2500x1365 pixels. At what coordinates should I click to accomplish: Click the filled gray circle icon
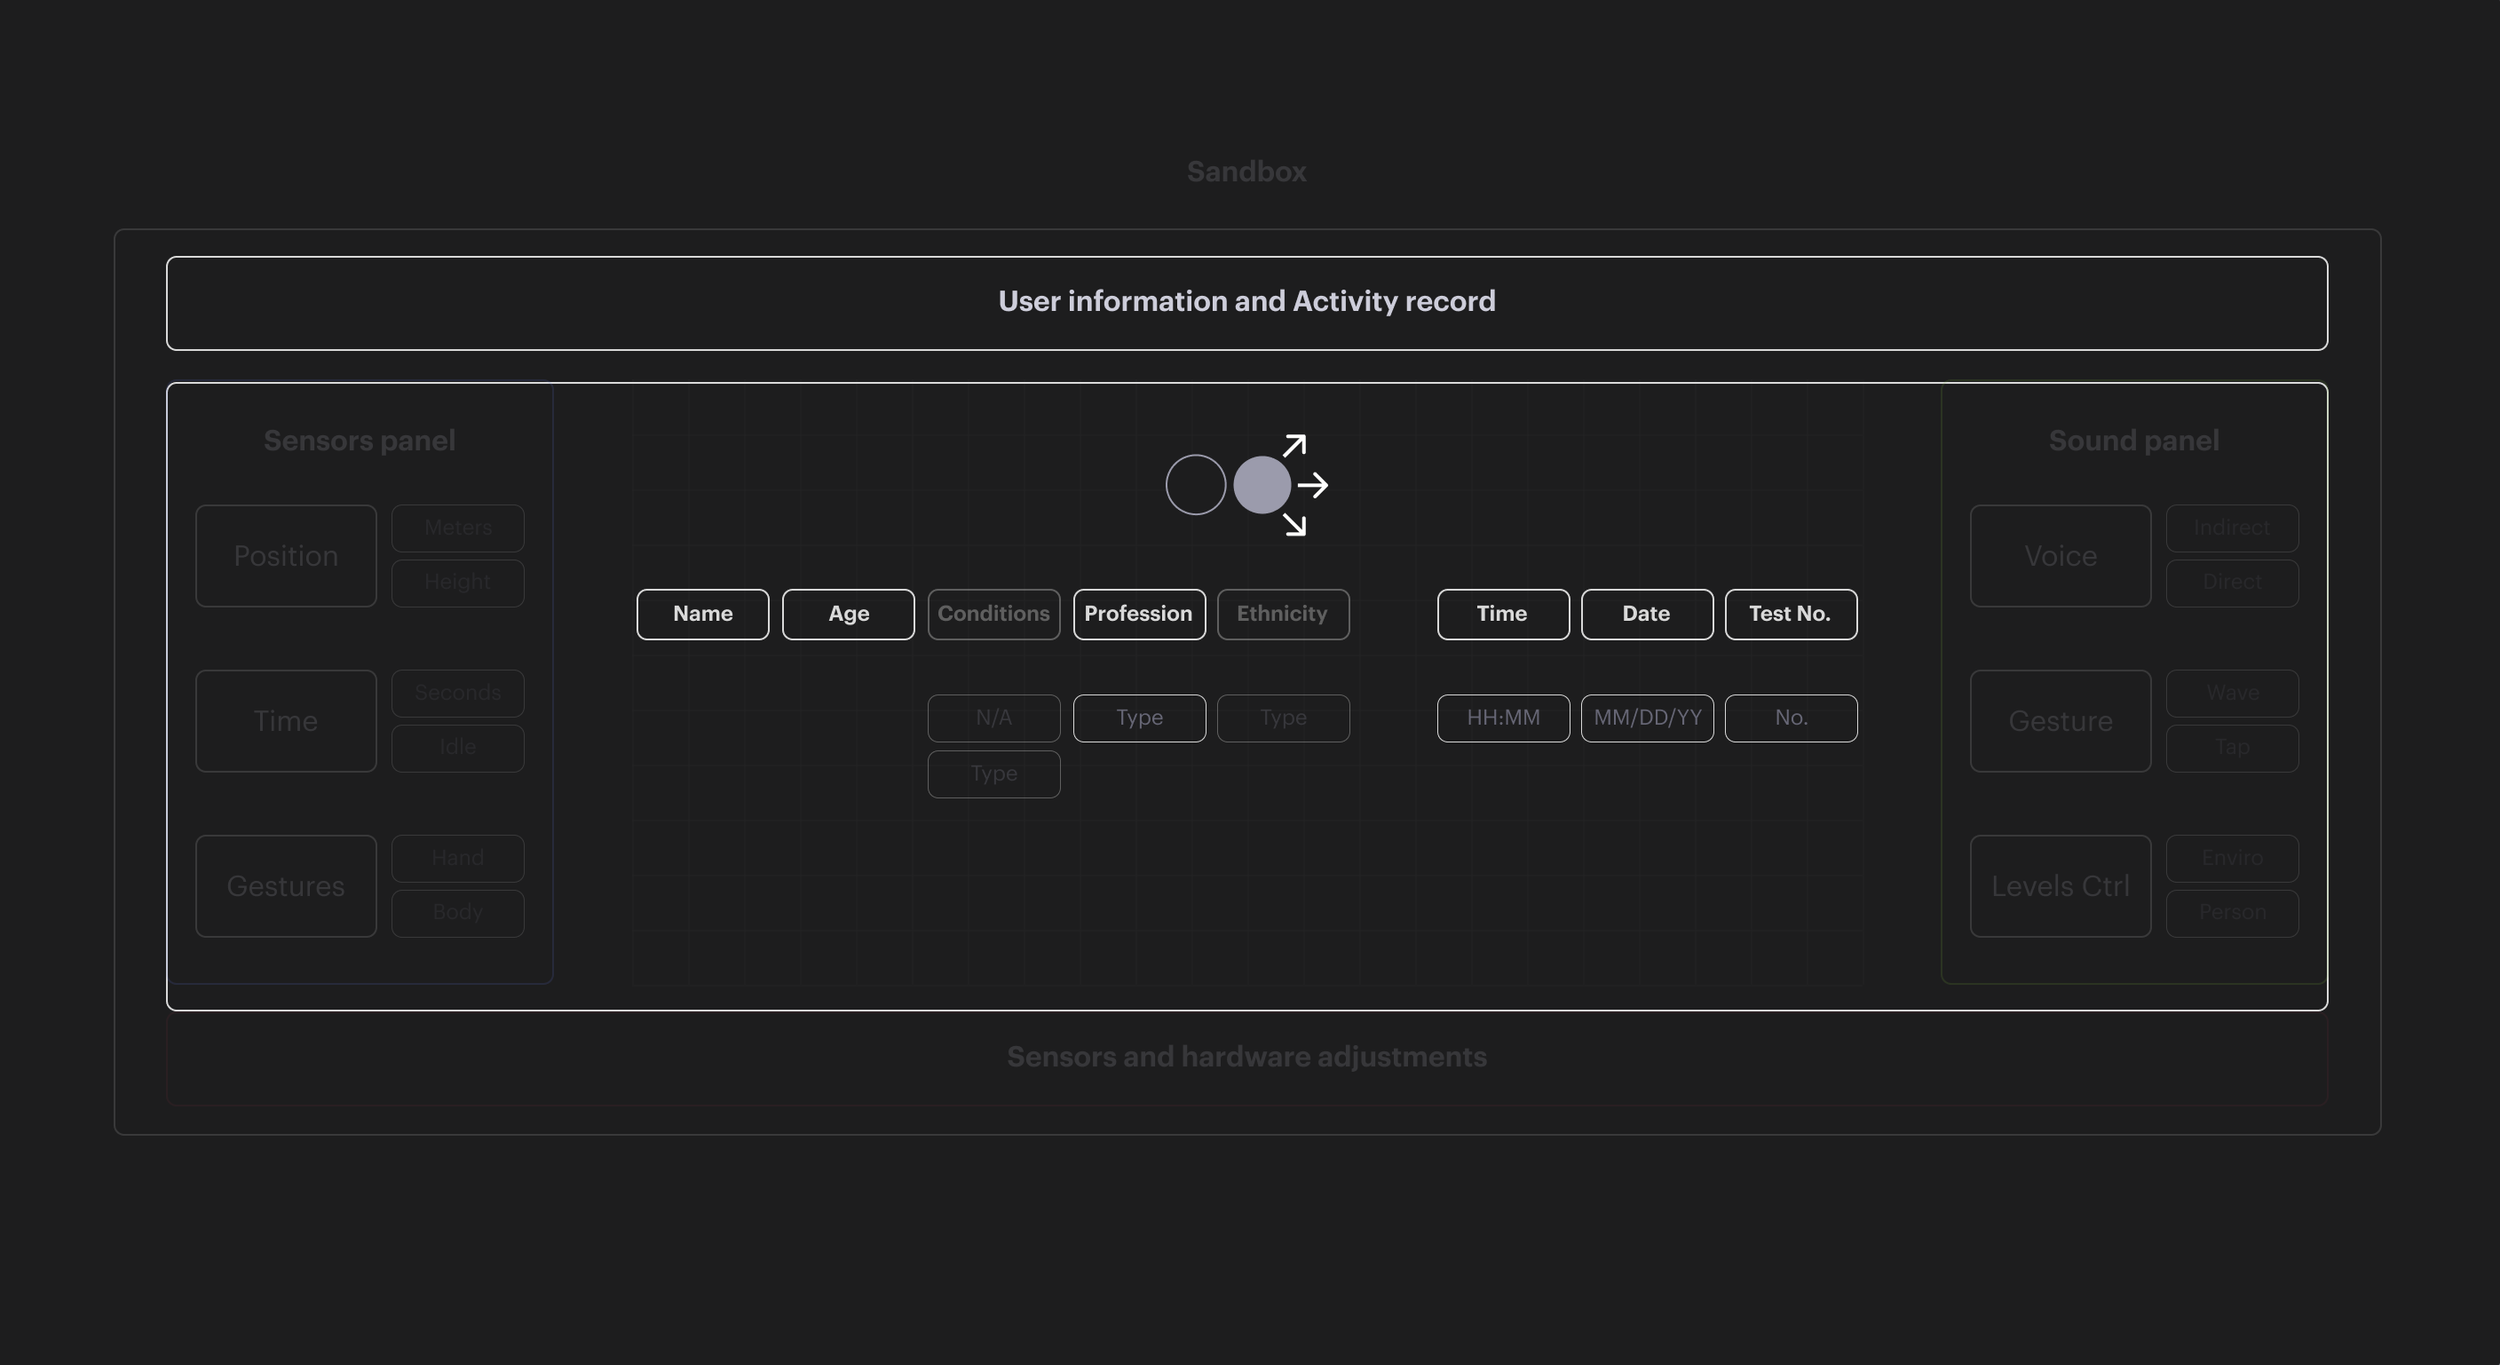tap(1261, 485)
